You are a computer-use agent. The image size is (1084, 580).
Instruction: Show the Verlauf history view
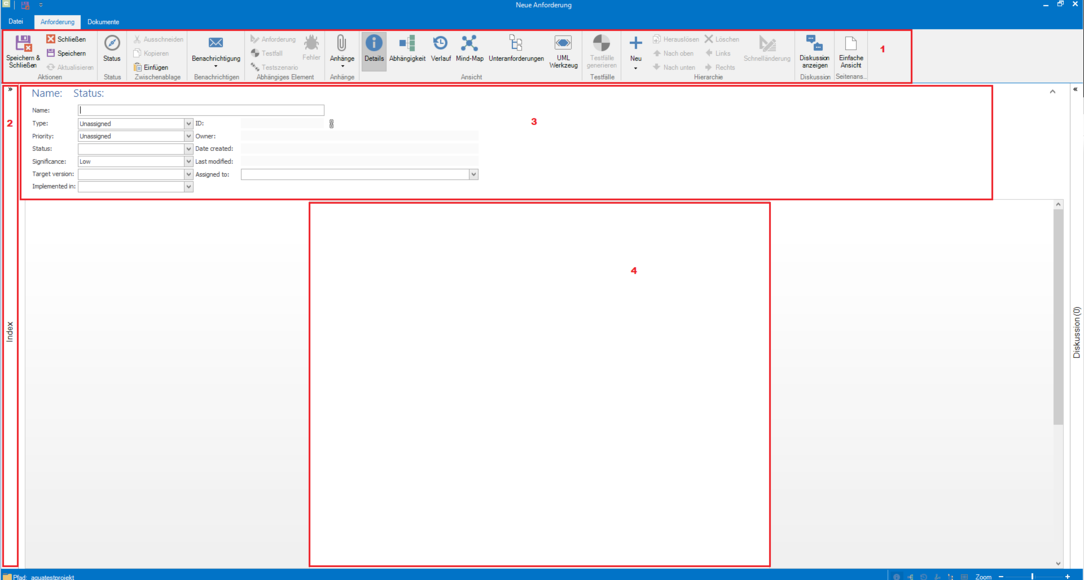point(440,44)
